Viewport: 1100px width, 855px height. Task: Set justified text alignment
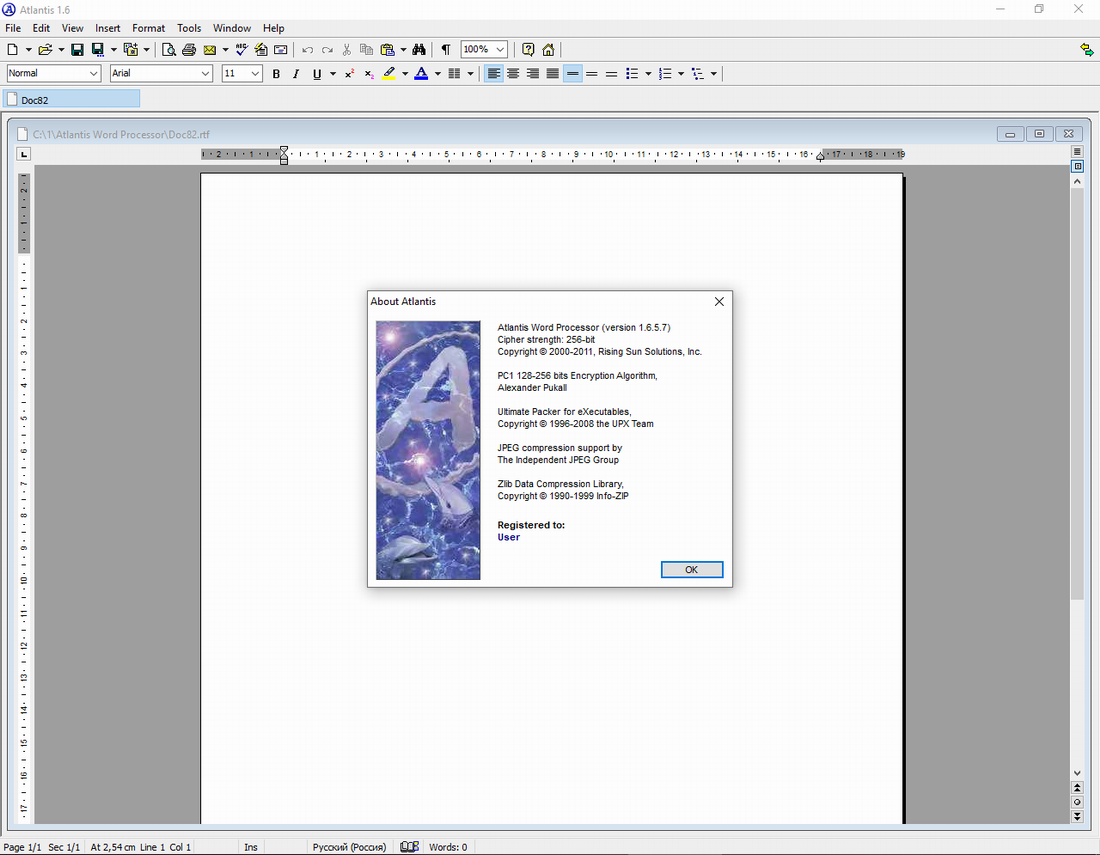(553, 74)
